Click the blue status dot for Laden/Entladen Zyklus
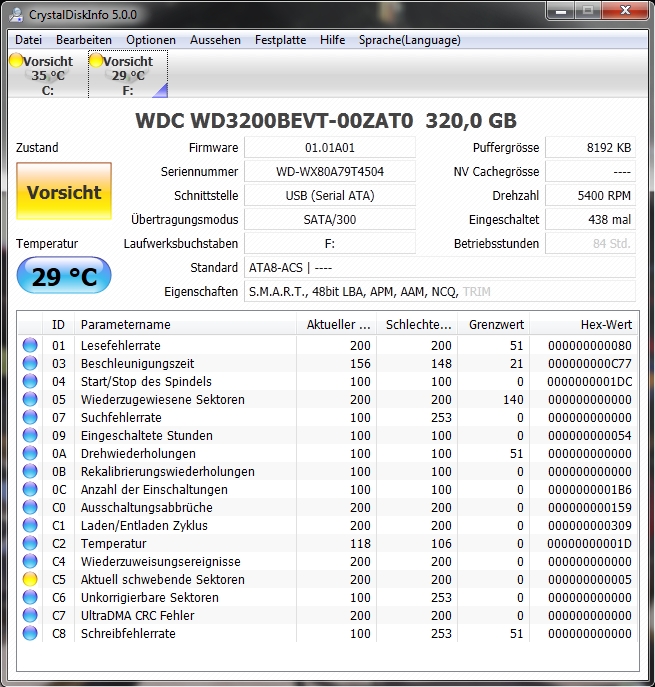 [30, 525]
